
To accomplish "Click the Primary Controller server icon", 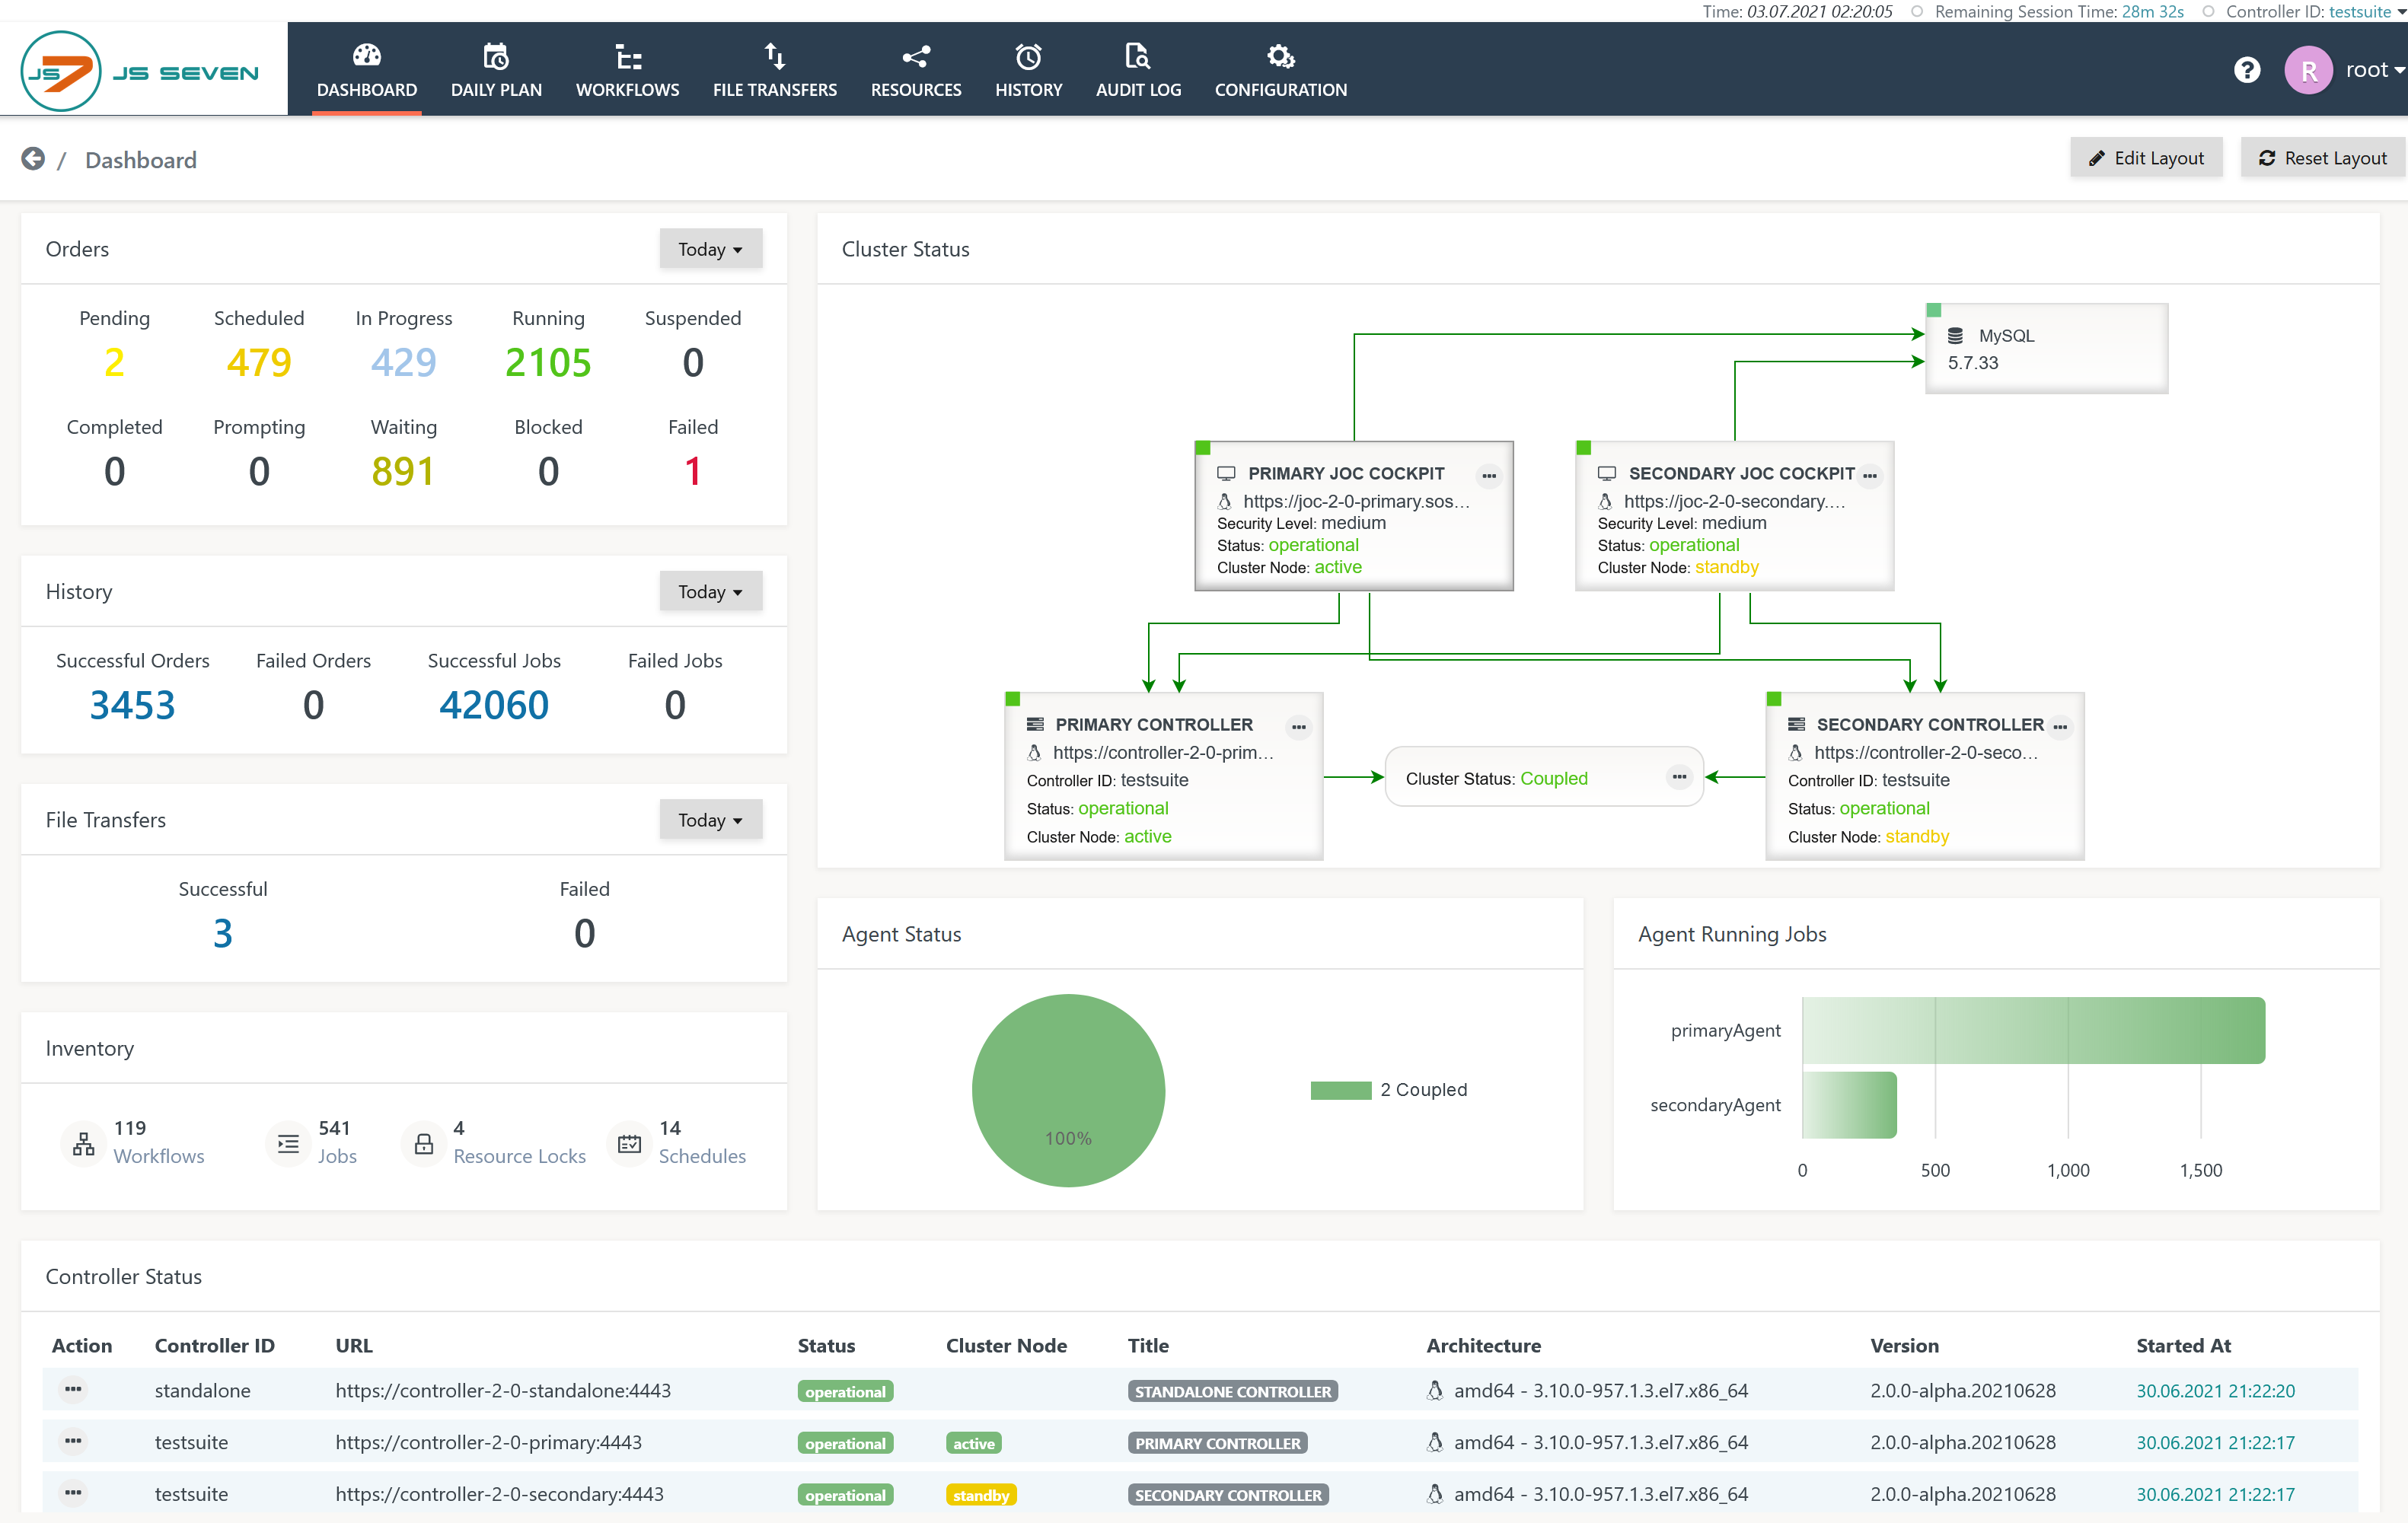I will pos(1035,724).
